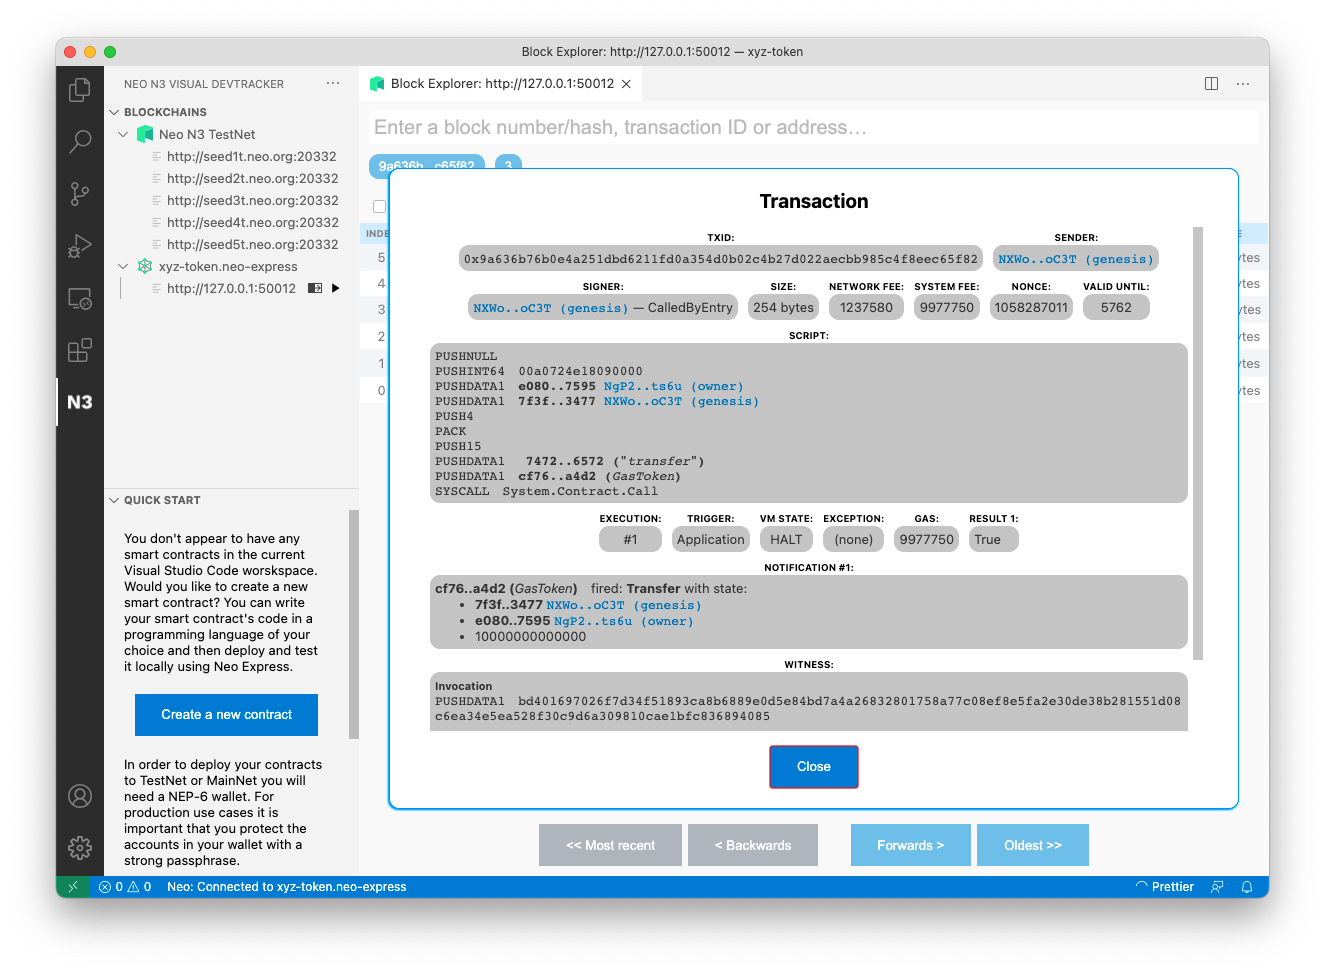Click xyz-token.neo-express blockchain icon
The height and width of the screenshot is (972, 1325).
click(145, 266)
